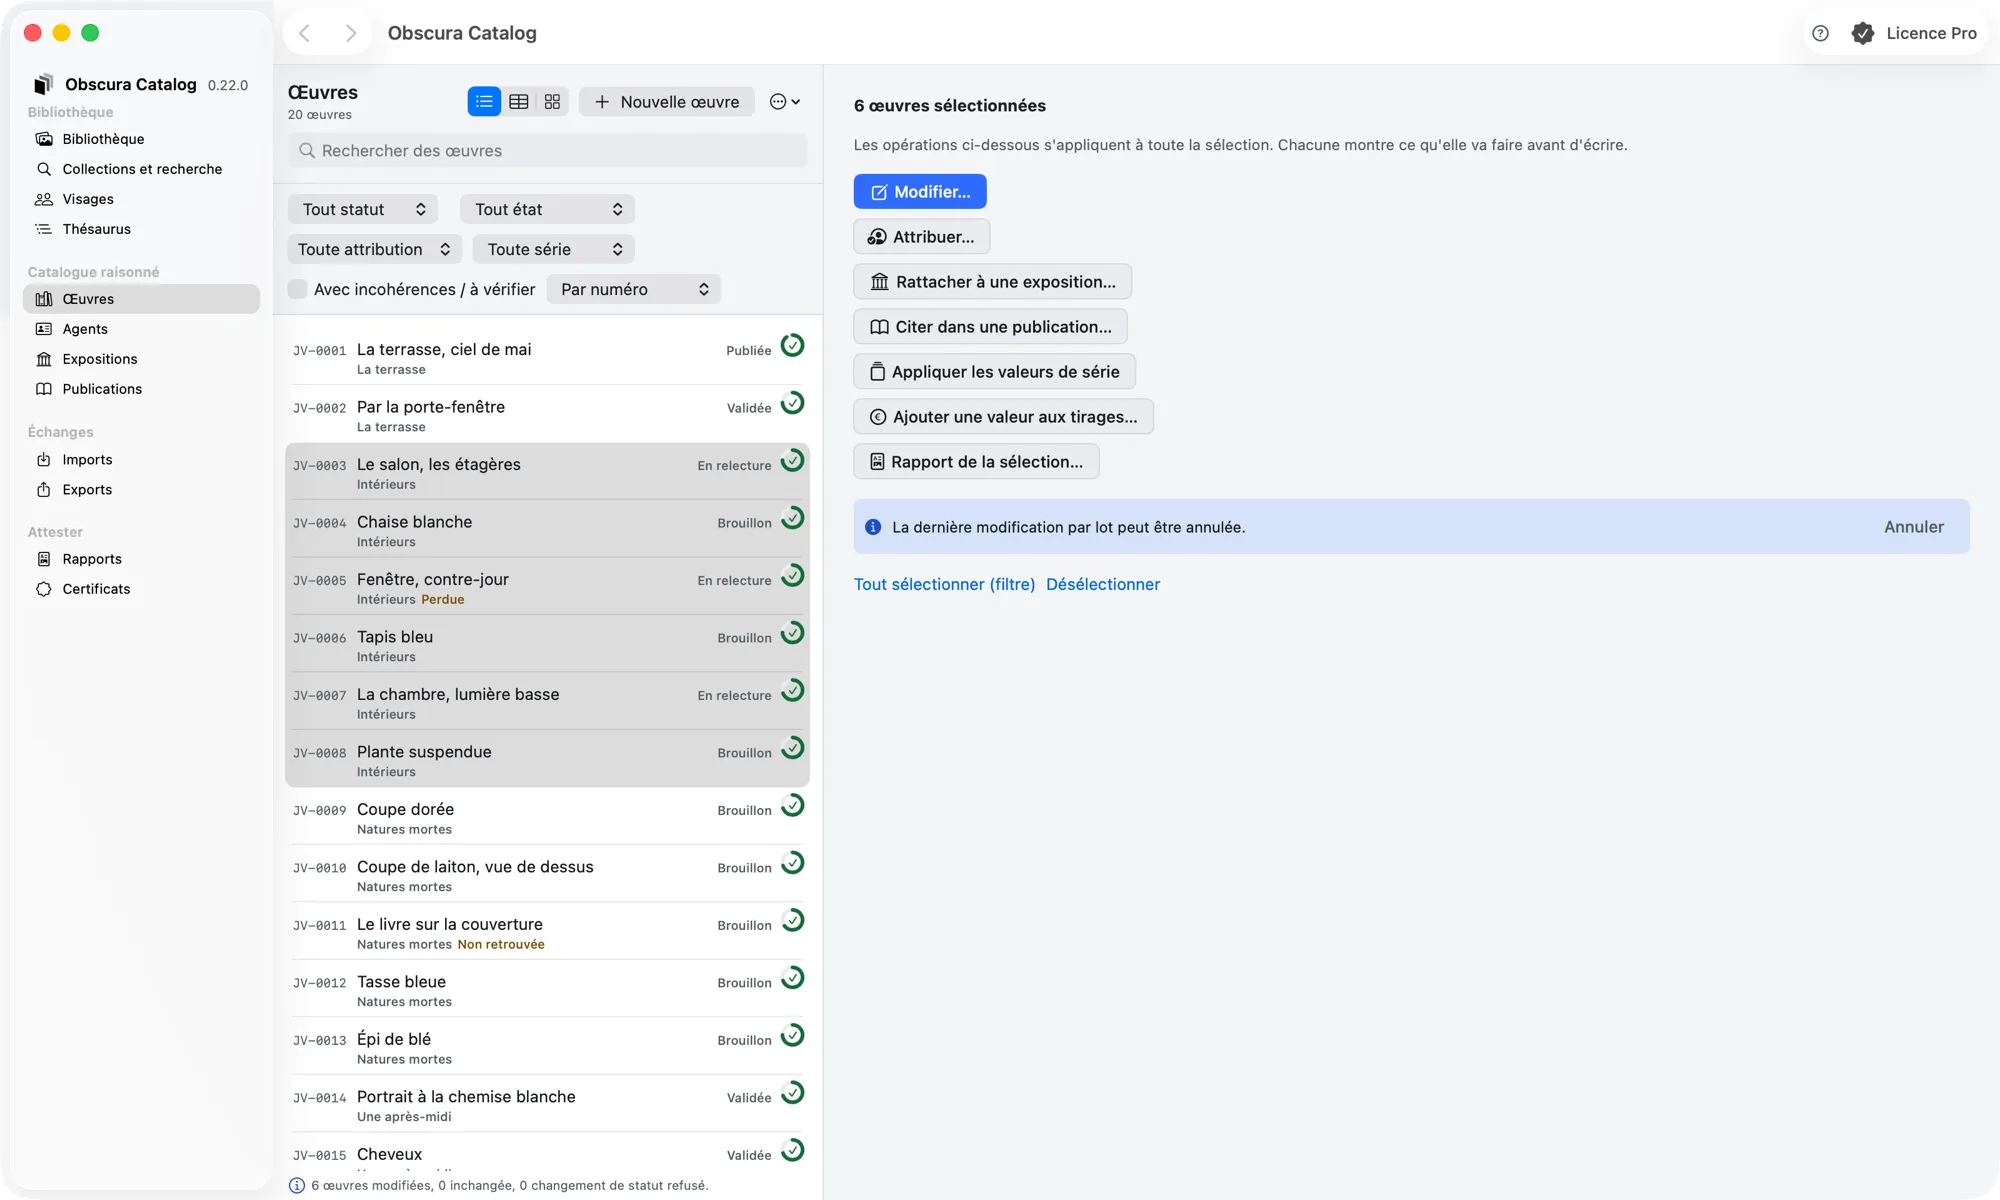Open Collections et recherche in sidebar
Viewport: 2000px width, 1200px height.
point(141,169)
